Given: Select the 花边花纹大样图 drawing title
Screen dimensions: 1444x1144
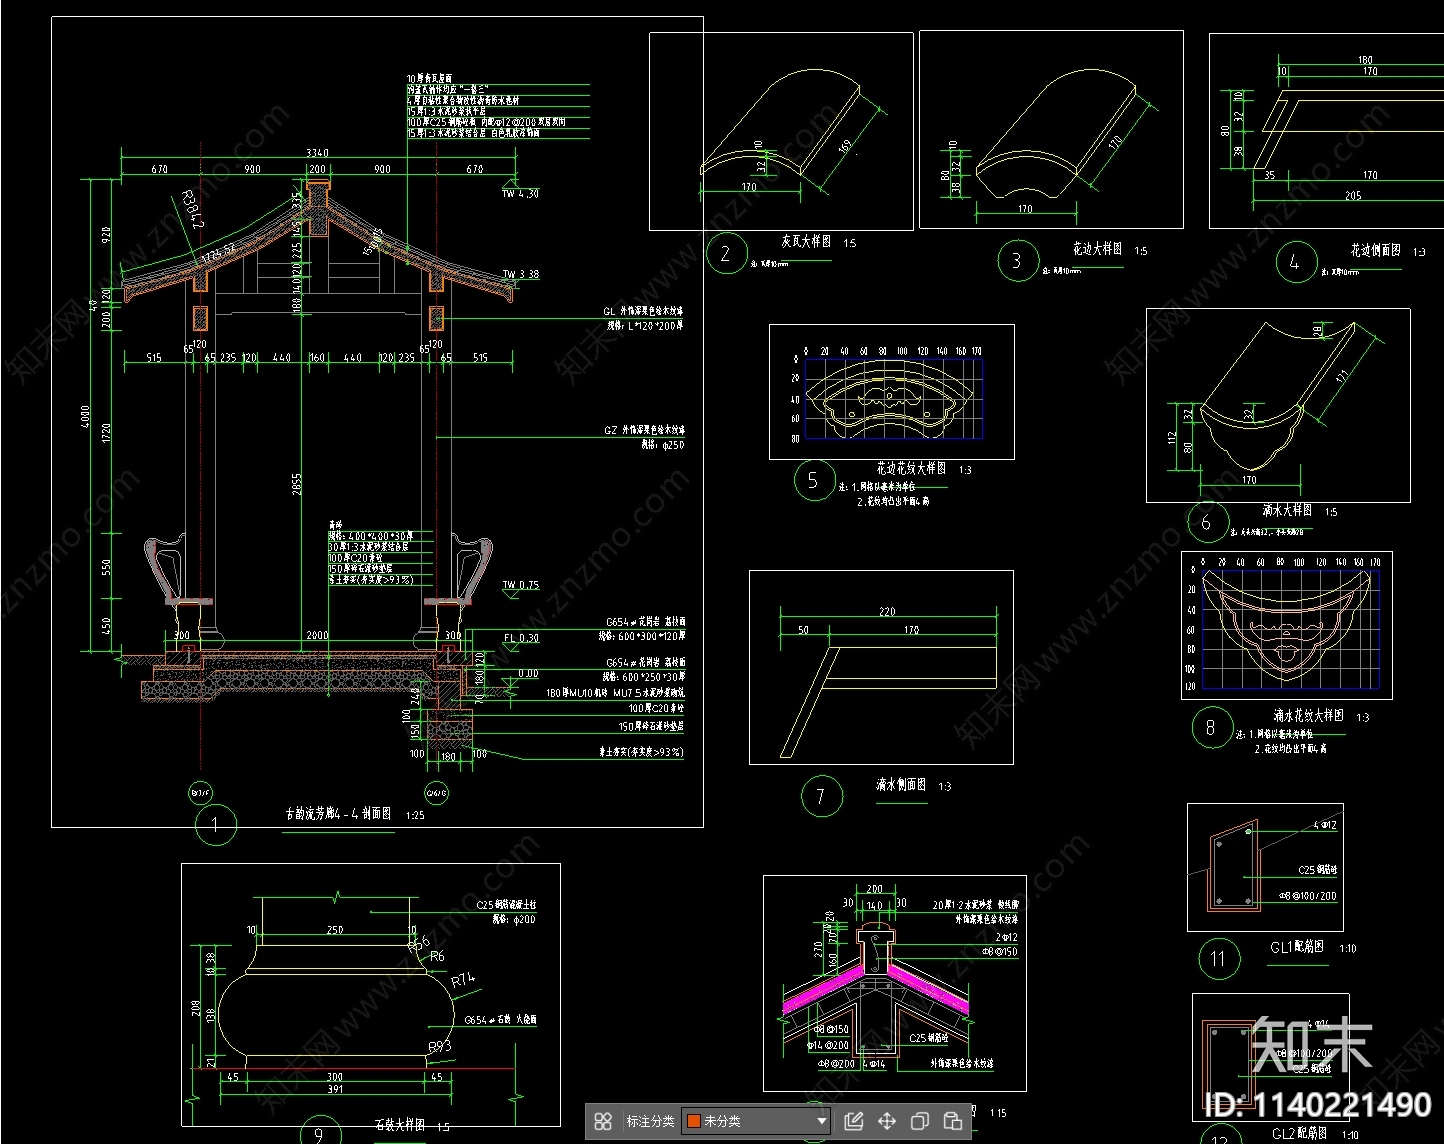Looking at the screenshot, I should [x=911, y=468].
